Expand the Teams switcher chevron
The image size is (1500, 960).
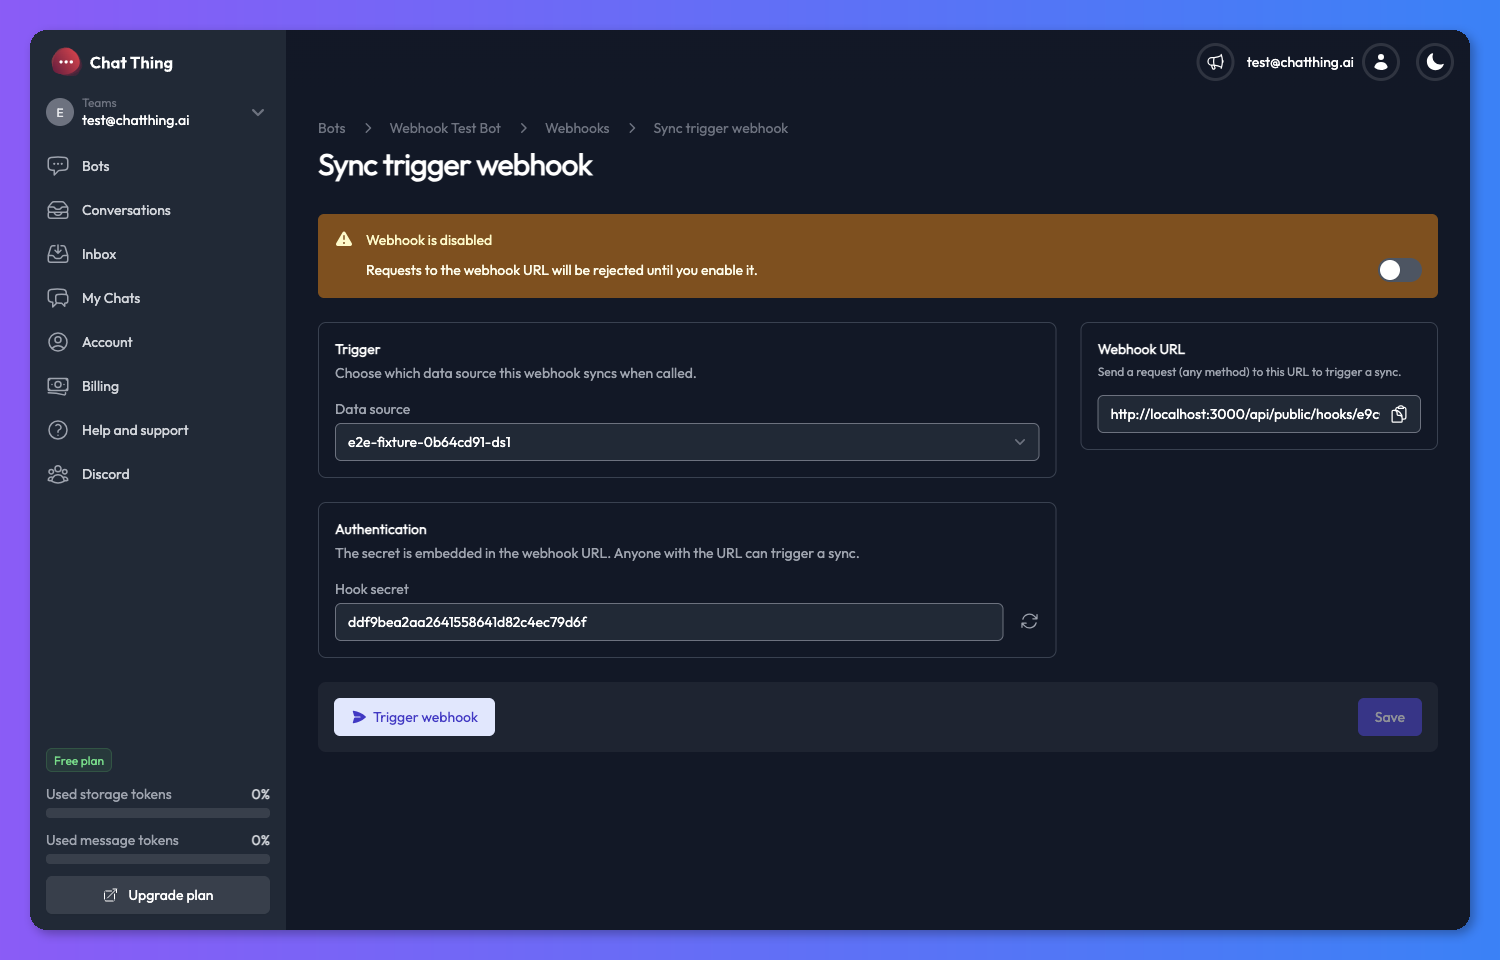click(x=258, y=112)
